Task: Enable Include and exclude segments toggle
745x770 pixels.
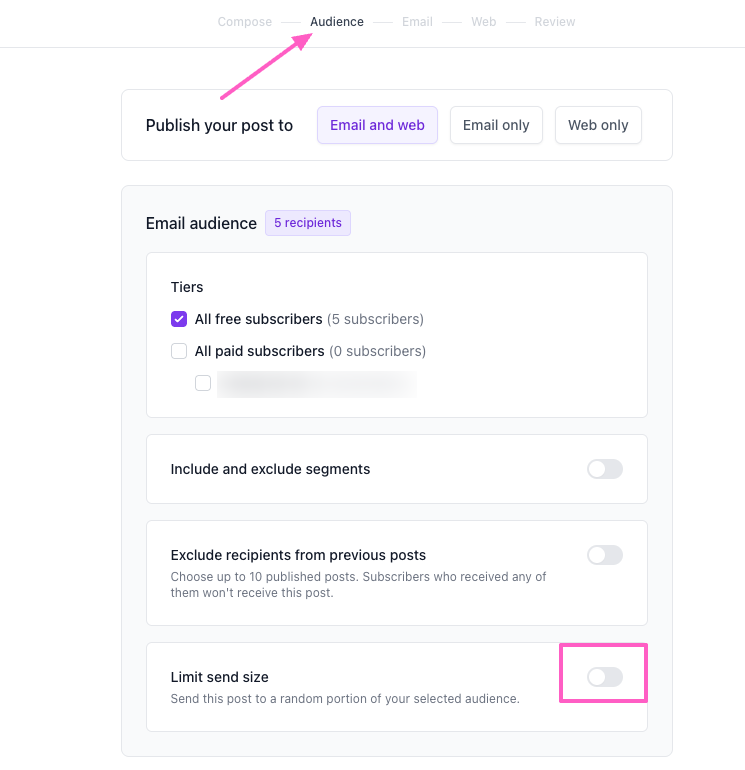Action: pyautogui.click(x=605, y=469)
